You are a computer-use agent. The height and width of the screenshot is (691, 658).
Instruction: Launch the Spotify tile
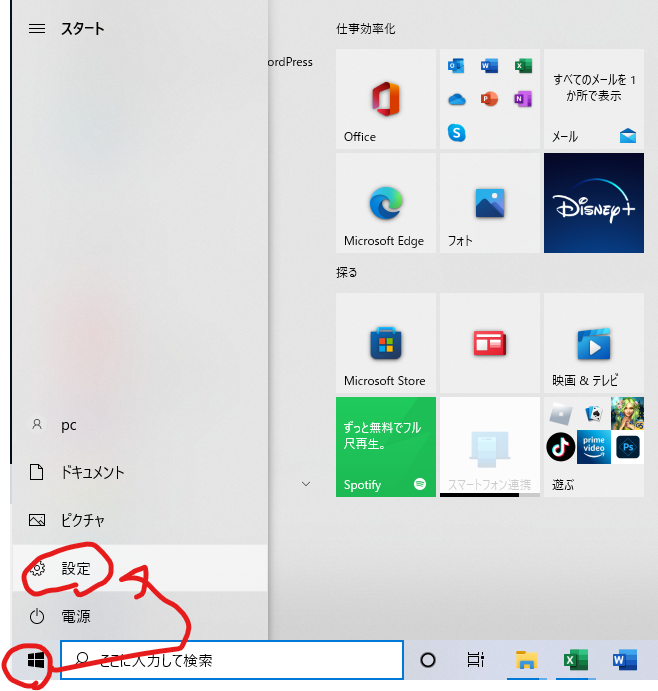(x=386, y=447)
